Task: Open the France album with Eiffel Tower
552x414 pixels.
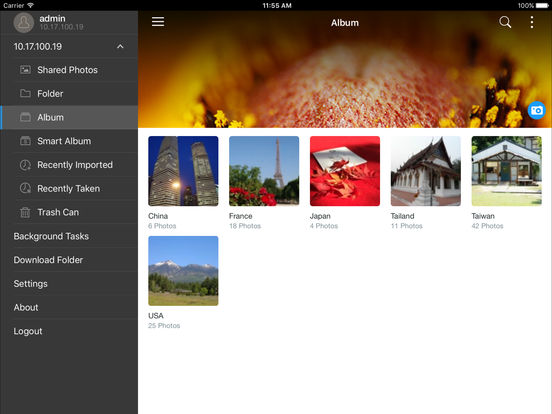Action: [264, 171]
